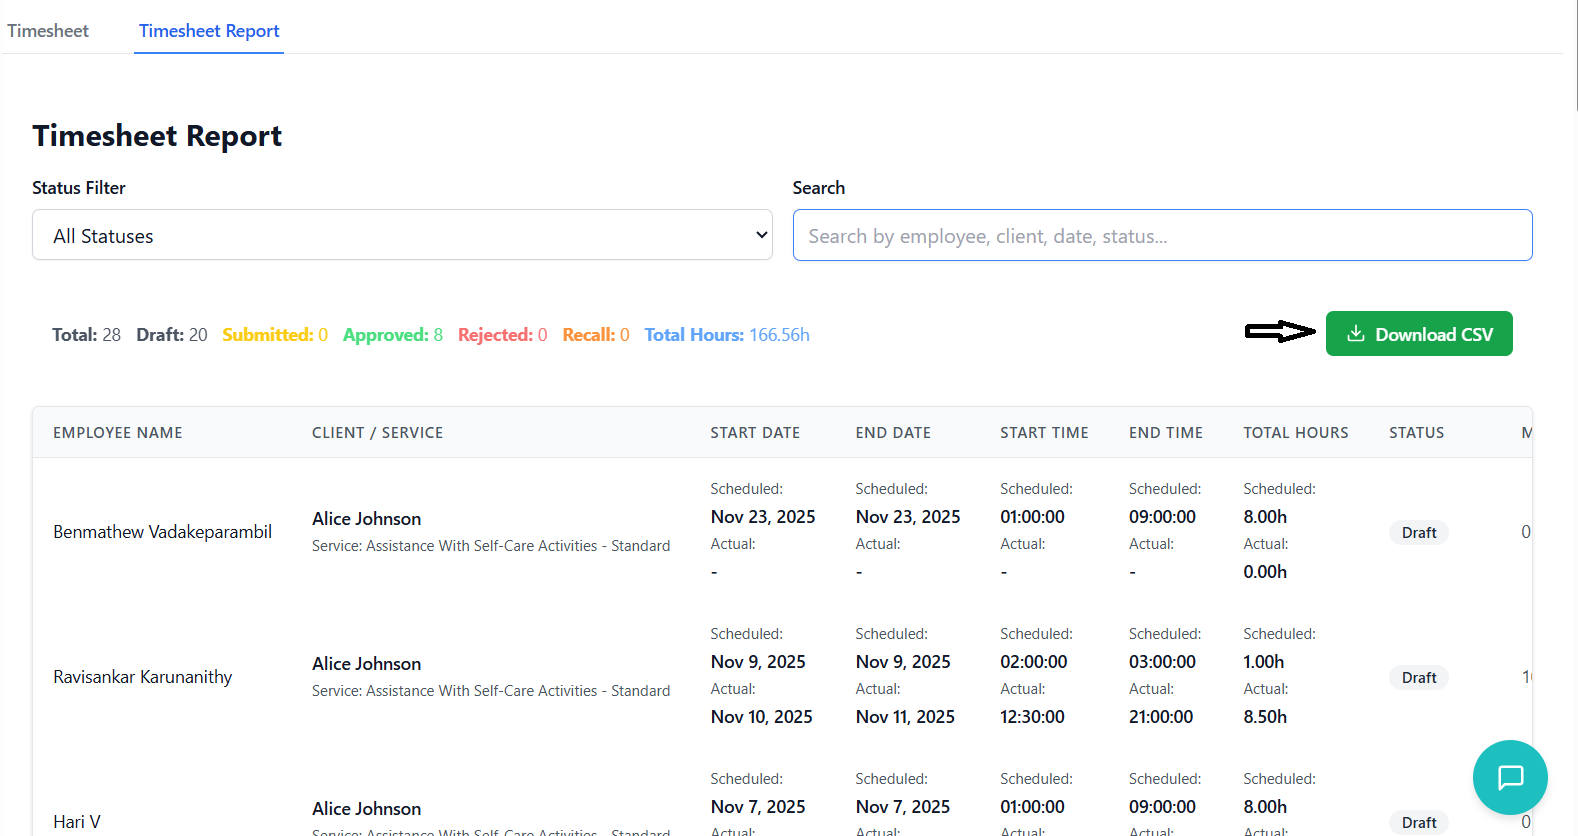Select Draft badge for Benmathew Vadakeparambil
Screen dimensions: 1578x836
click(x=1418, y=533)
